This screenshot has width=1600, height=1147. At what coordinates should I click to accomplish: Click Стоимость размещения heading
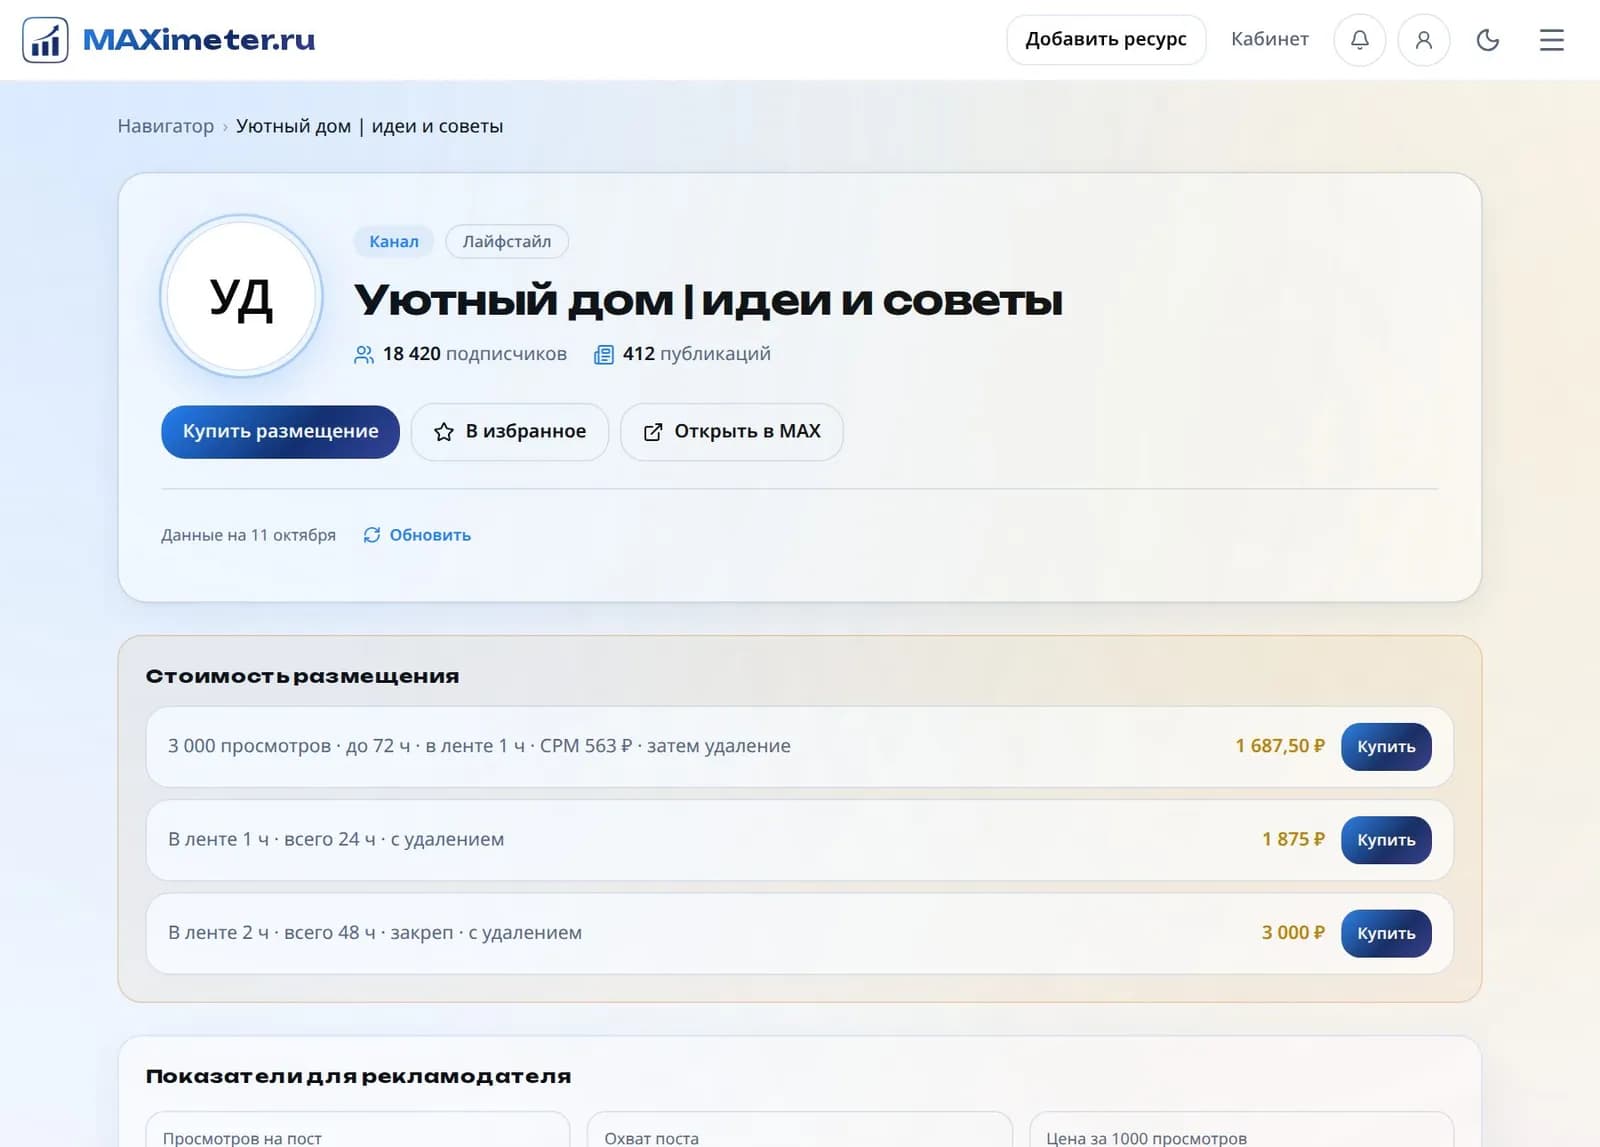click(303, 676)
